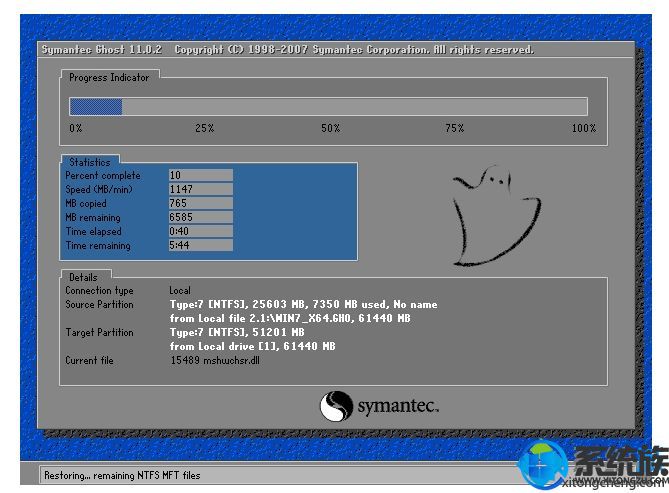Image resolution: width=669 pixels, height=493 pixels.
Task: Click the "MB copied" label
Action: click(86, 204)
